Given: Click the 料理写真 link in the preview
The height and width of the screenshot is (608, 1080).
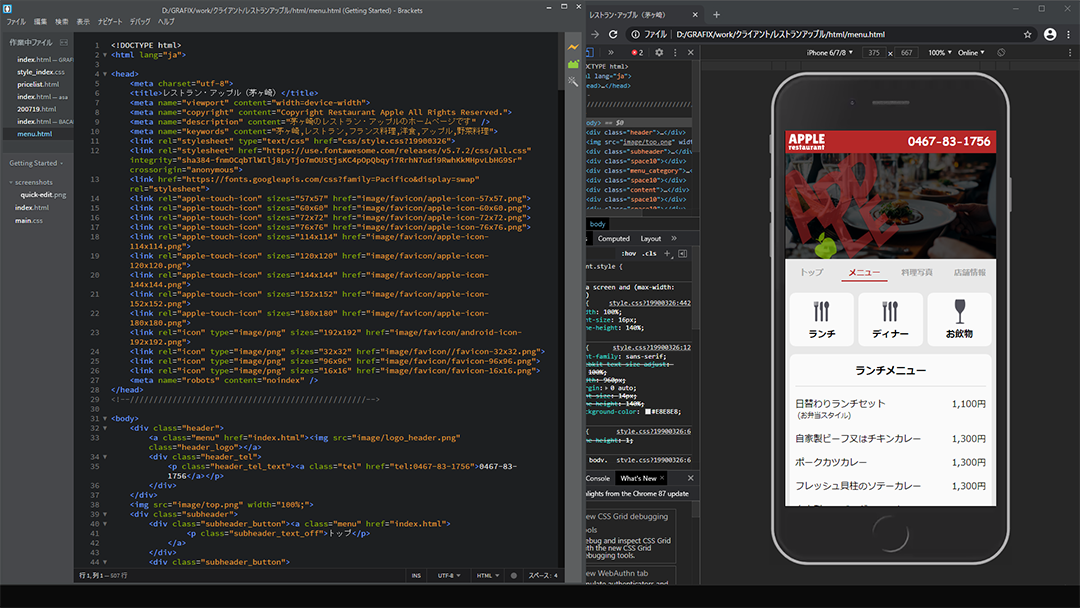Looking at the screenshot, I should tap(916, 272).
